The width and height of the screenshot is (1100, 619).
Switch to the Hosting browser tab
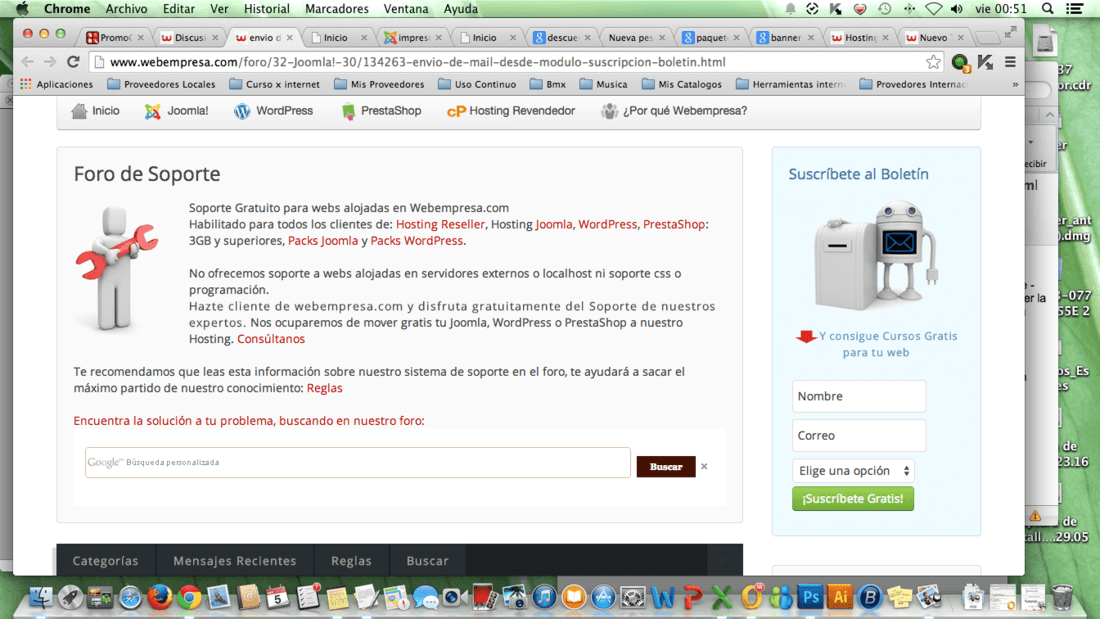point(857,37)
